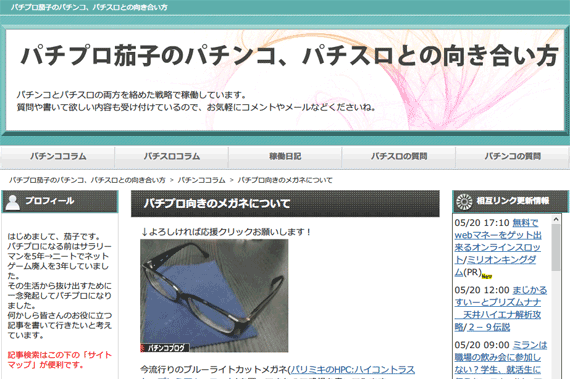Select the 稼働日記 menu tab

(285, 157)
